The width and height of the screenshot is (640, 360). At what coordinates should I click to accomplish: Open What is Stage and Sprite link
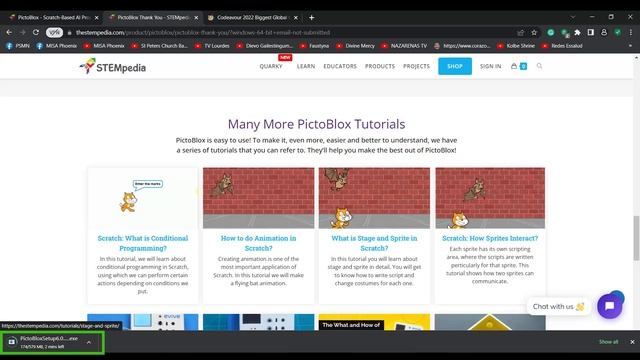[x=374, y=243]
